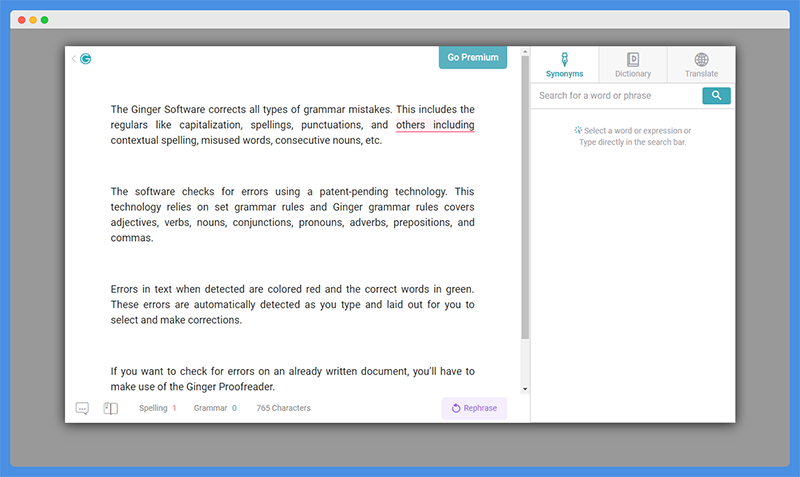Click the Grammar error count
Screen dimensions: 800x477
(x=215, y=408)
